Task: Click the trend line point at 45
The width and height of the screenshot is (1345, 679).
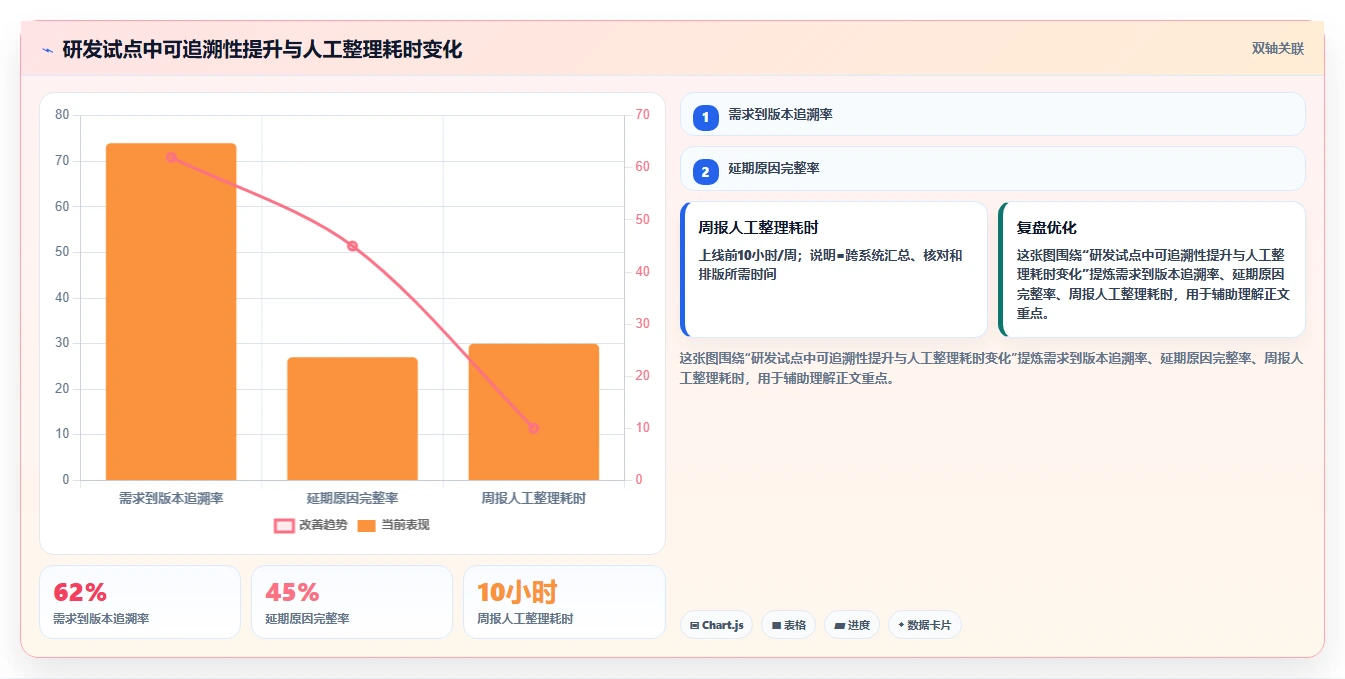Action: [352, 246]
